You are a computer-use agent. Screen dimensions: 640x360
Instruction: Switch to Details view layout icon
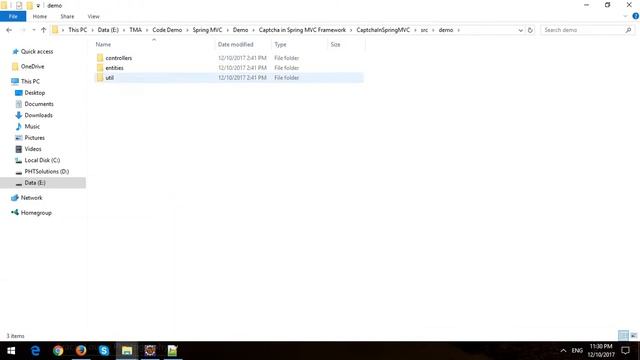coord(623,335)
